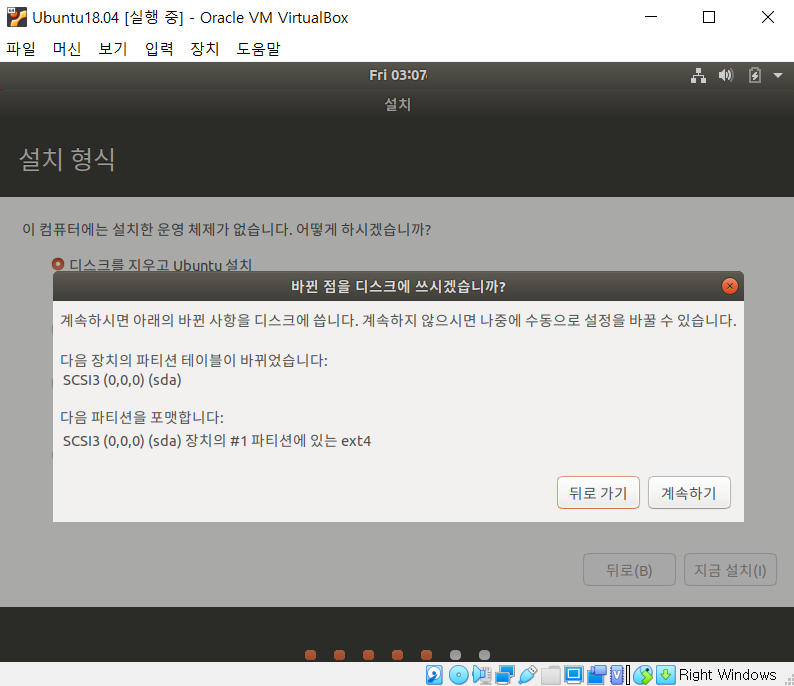
Task: Open the 머신 menu
Action: (x=67, y=49)
